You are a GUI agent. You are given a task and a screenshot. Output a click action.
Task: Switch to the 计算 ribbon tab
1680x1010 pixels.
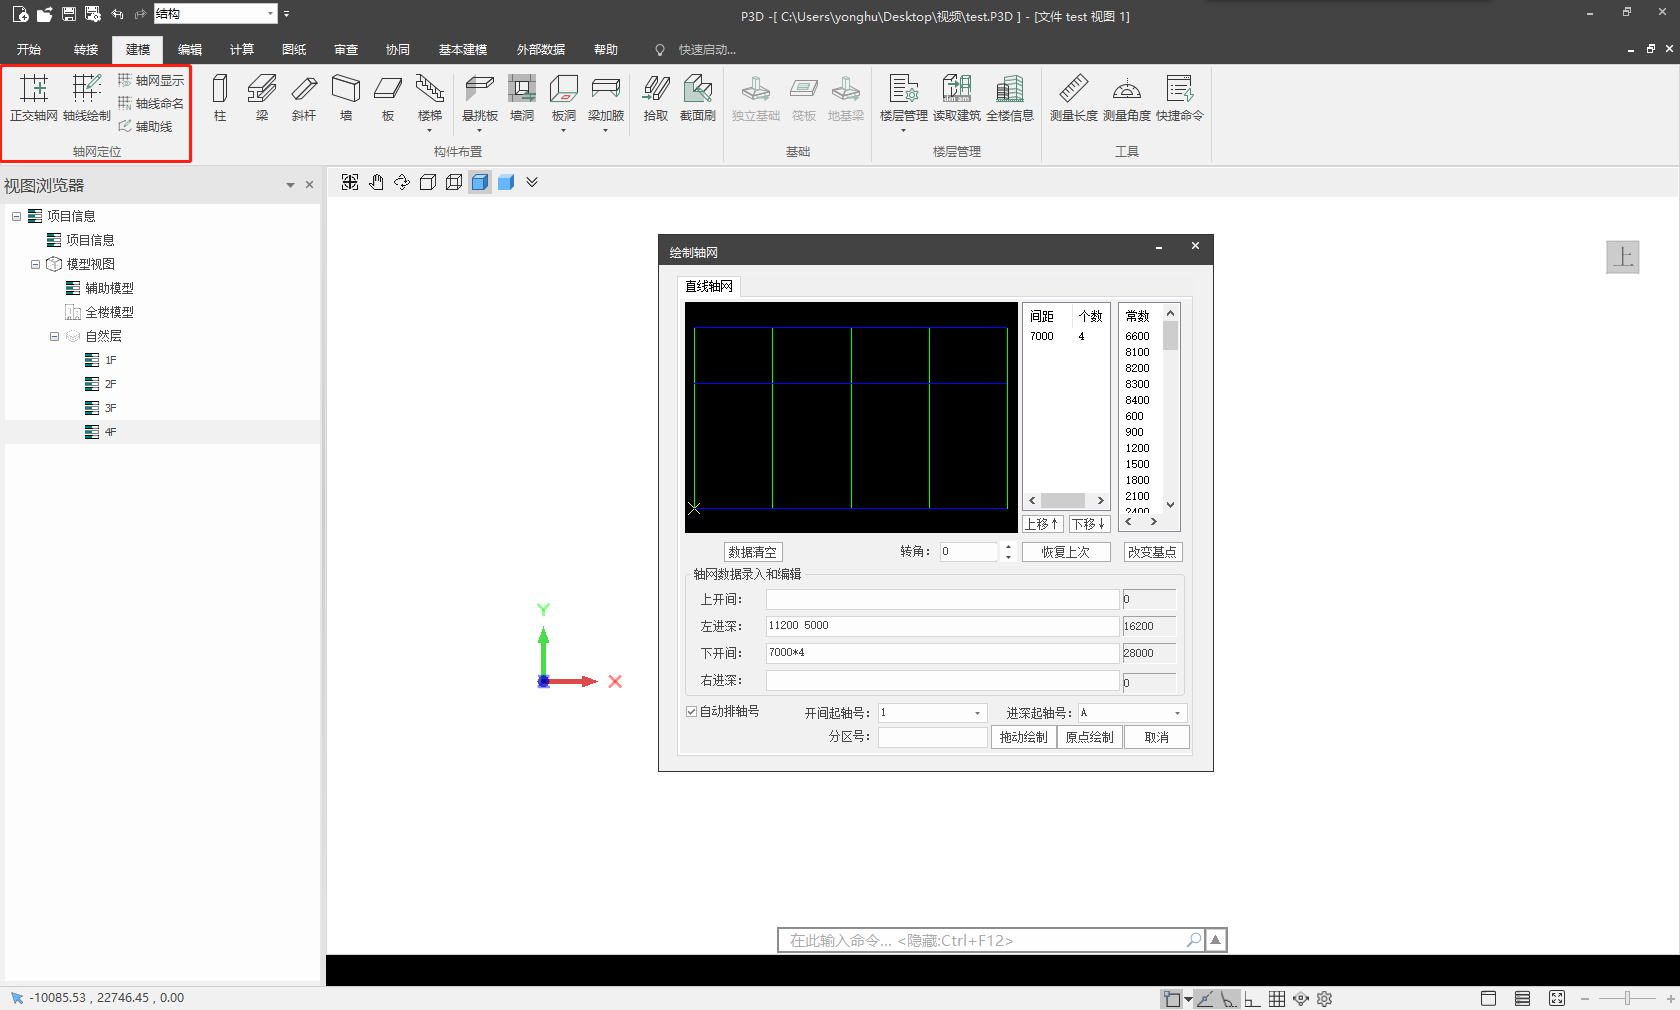click(x=242, y=50)
